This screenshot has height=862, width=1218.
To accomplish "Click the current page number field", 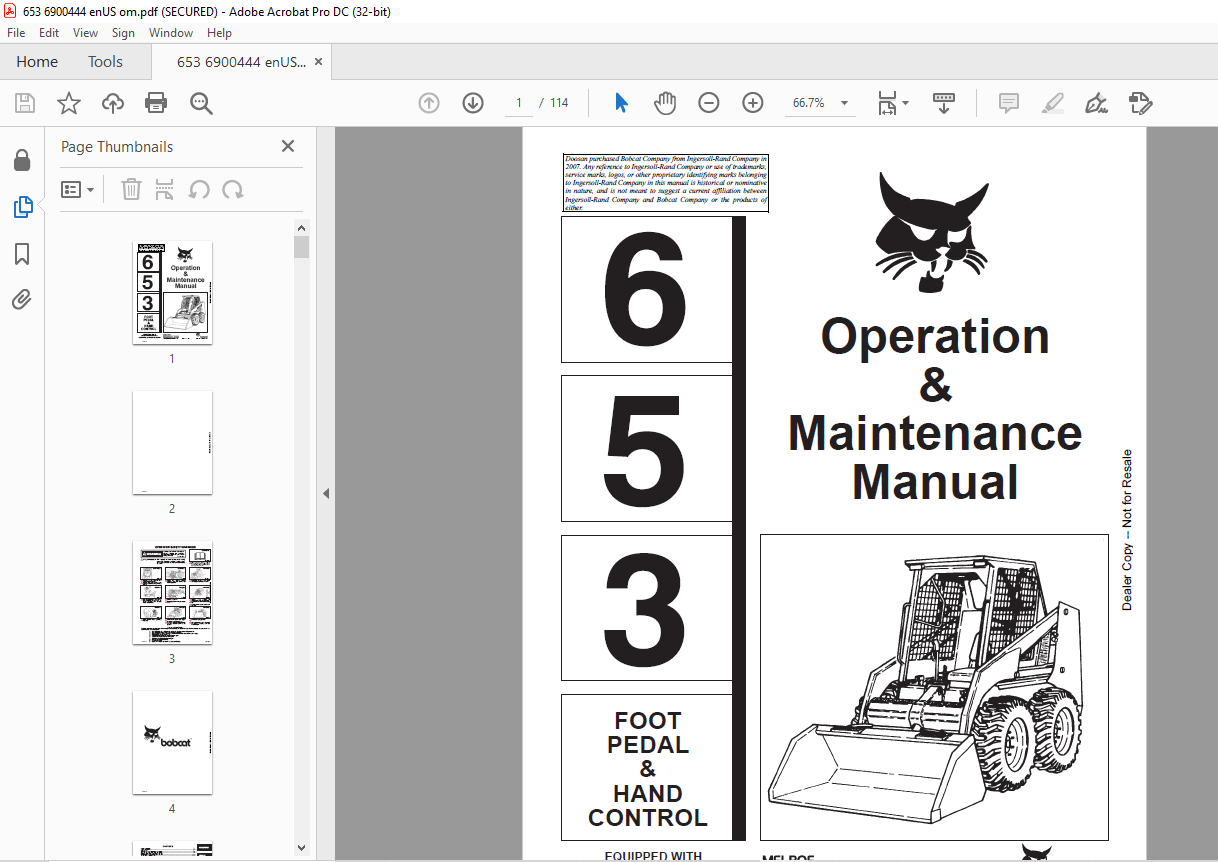I will (x=519, y=103).
